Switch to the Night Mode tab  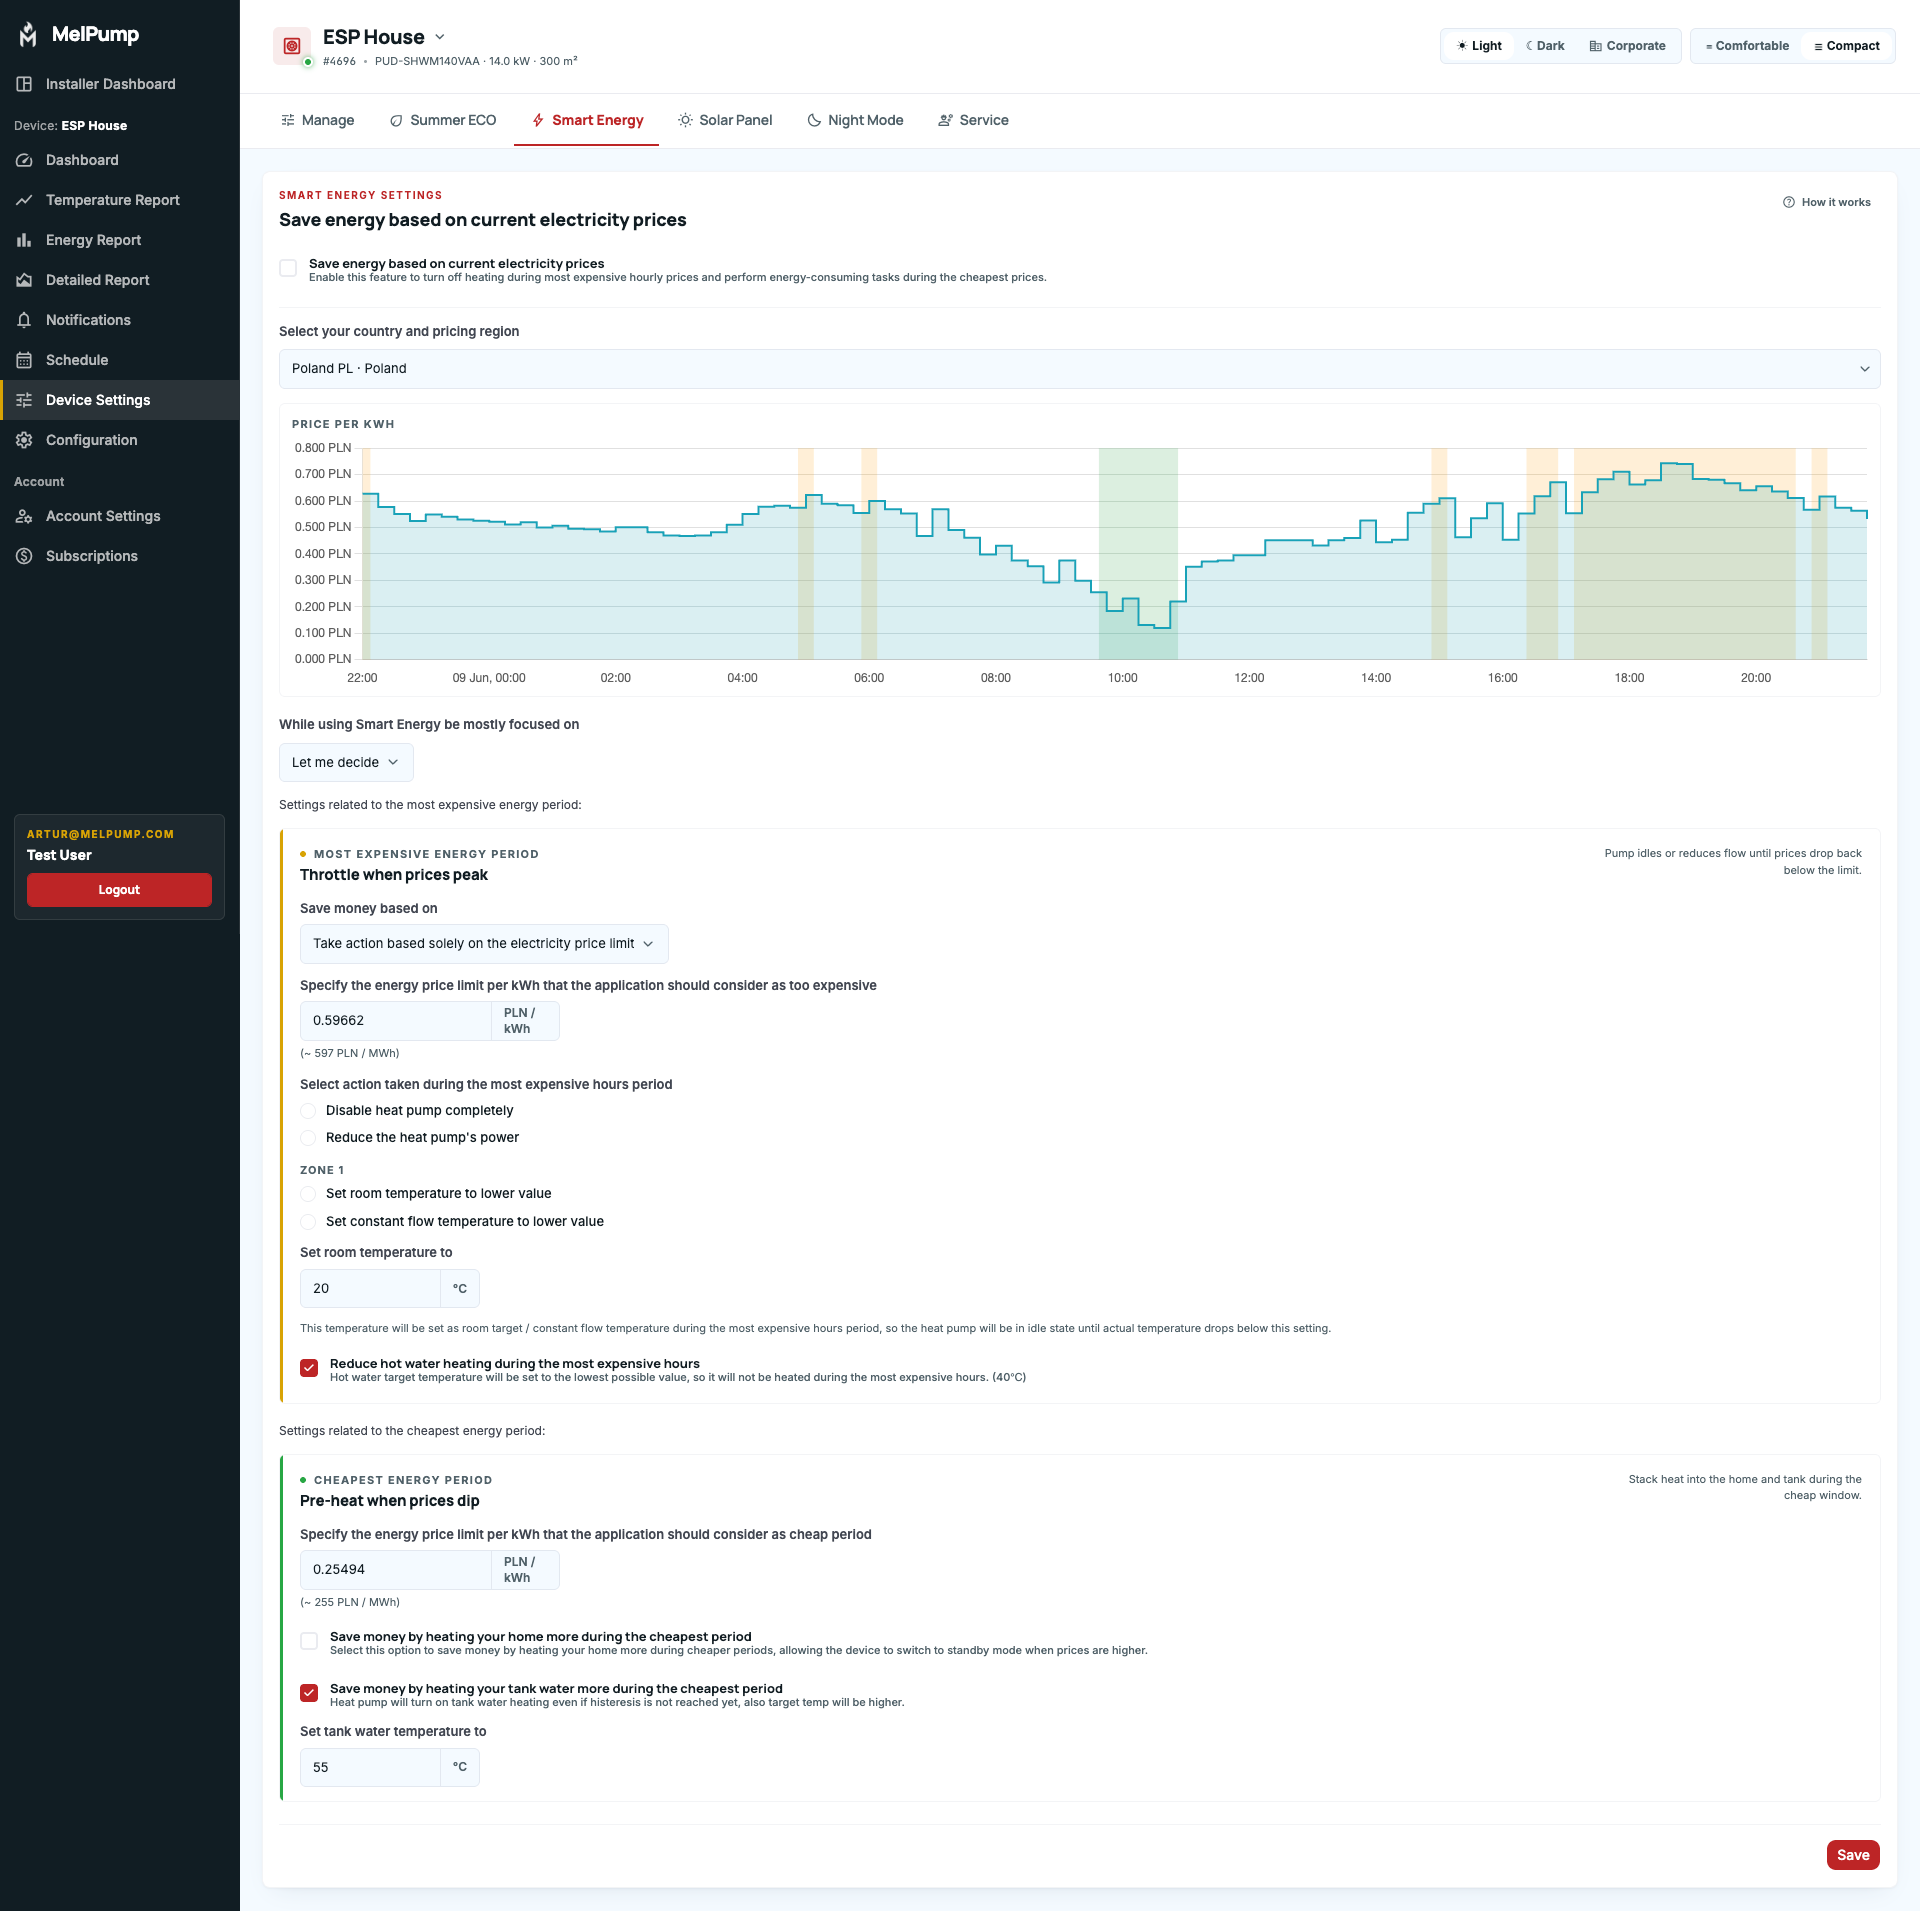click(x=855, y=120)
